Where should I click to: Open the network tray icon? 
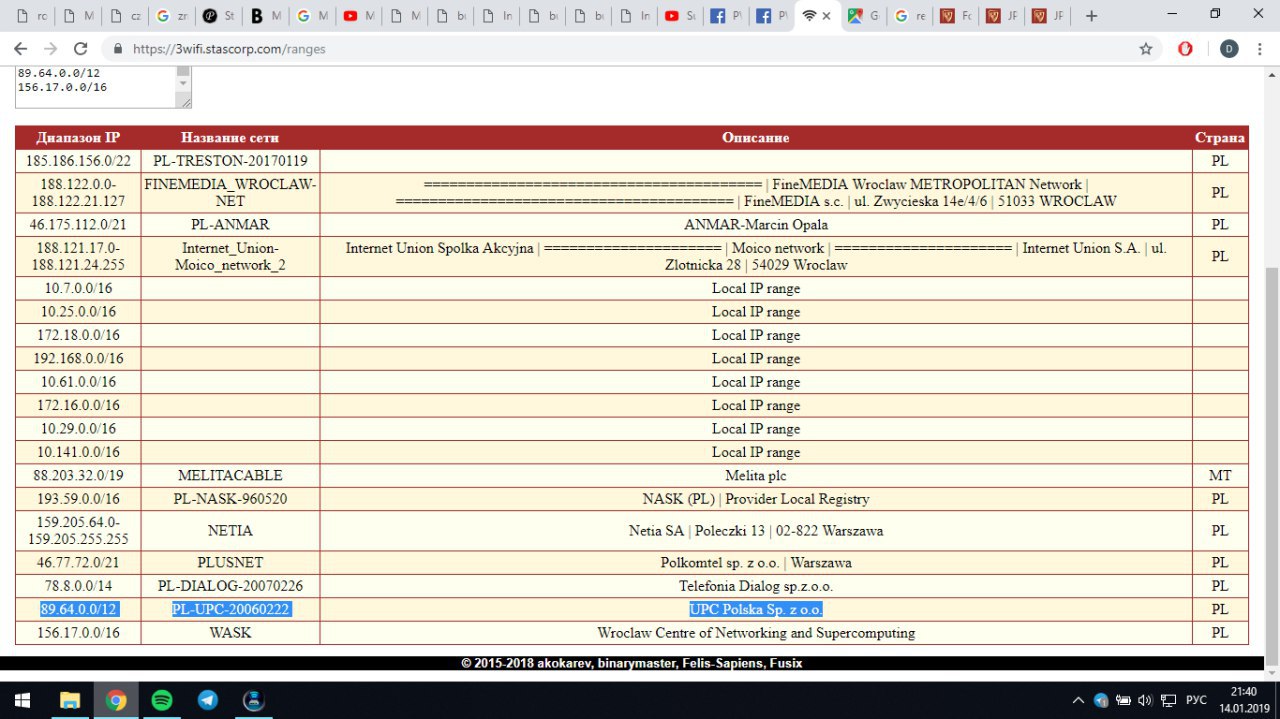1166,700
